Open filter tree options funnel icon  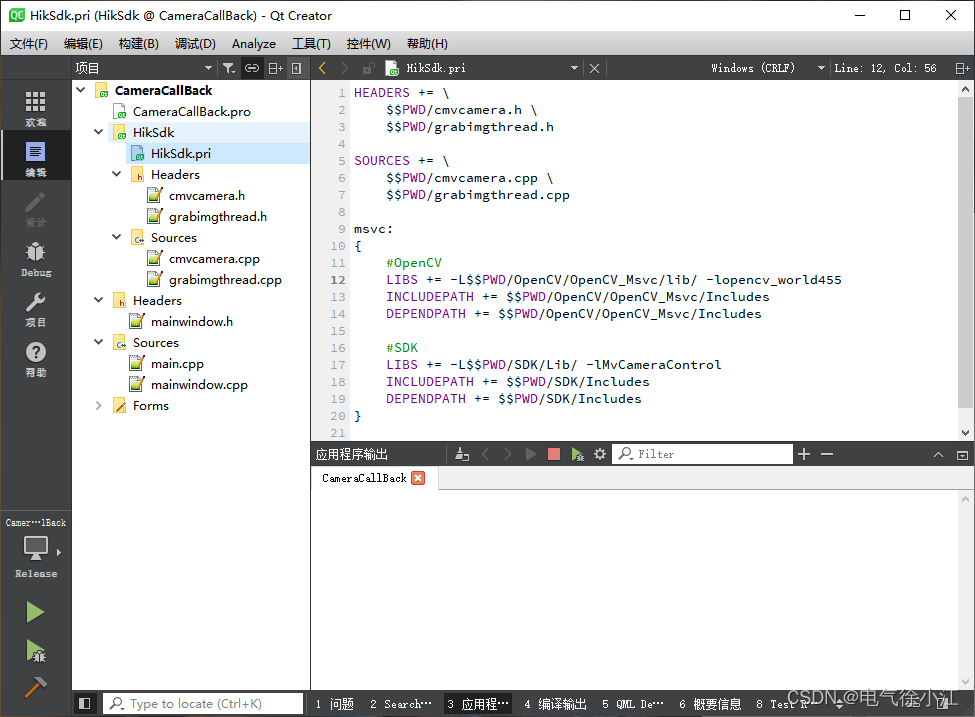[229, 68]
